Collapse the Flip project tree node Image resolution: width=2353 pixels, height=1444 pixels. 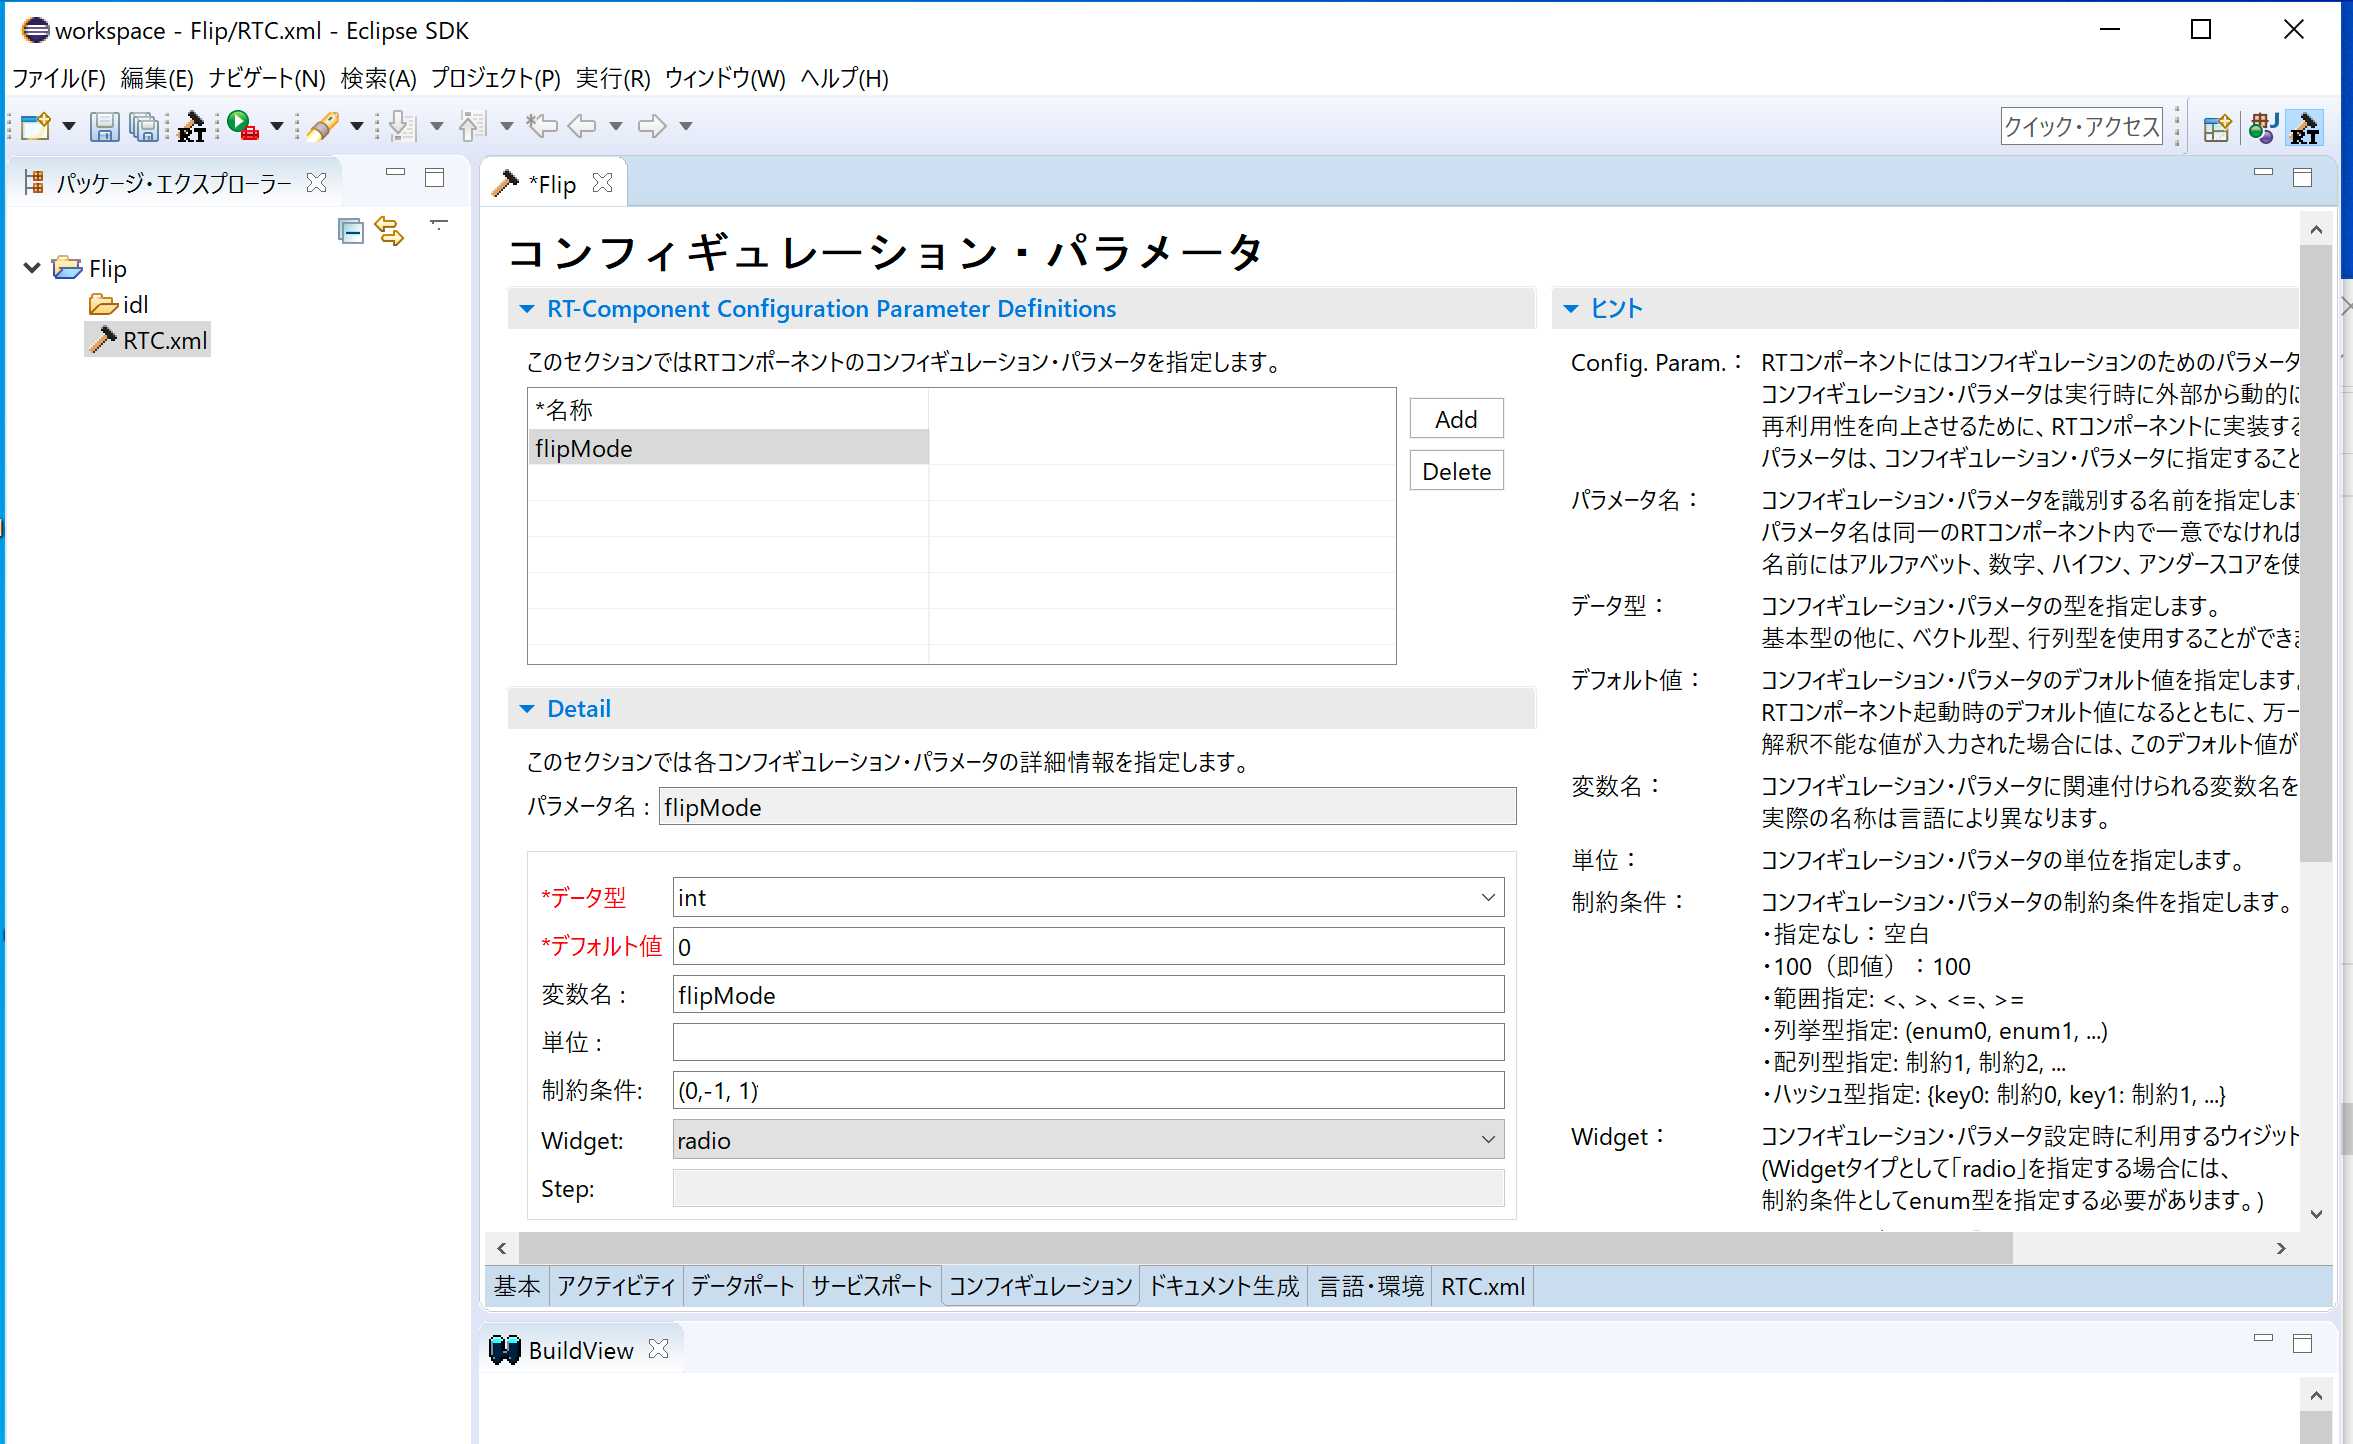(32, 268)
